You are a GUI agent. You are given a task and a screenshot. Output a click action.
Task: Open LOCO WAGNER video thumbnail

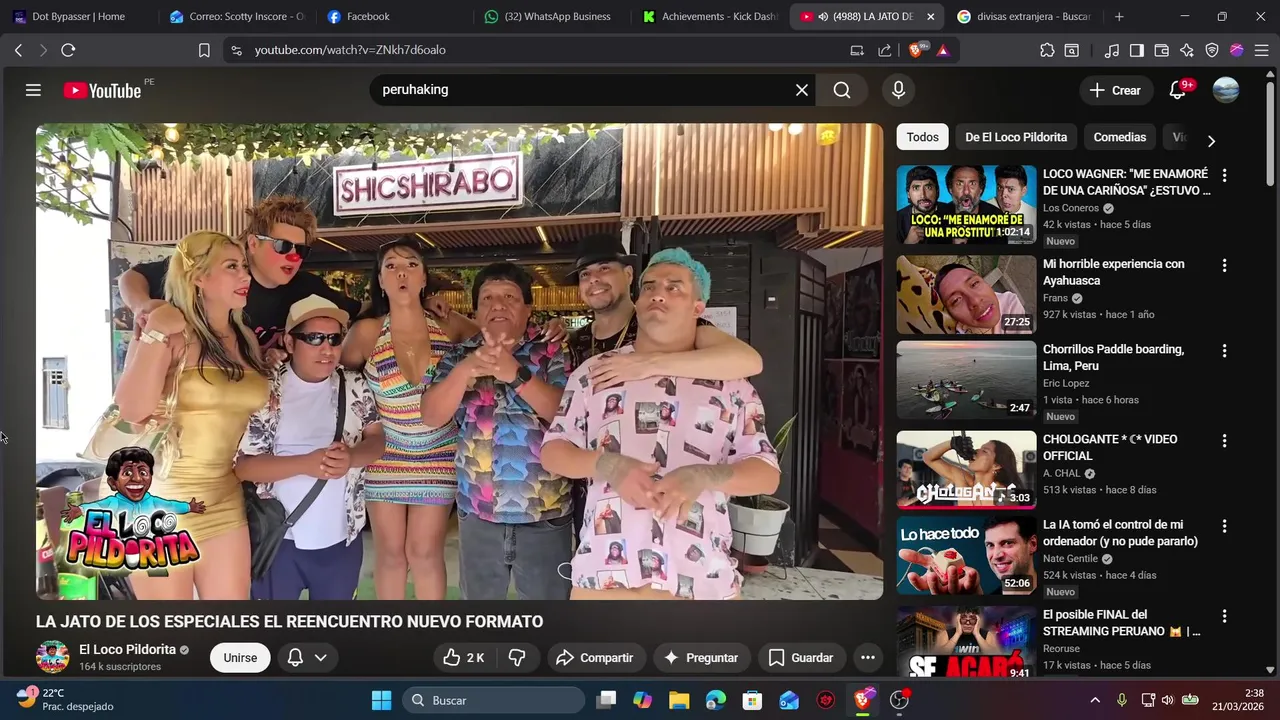tap(966, 205)
